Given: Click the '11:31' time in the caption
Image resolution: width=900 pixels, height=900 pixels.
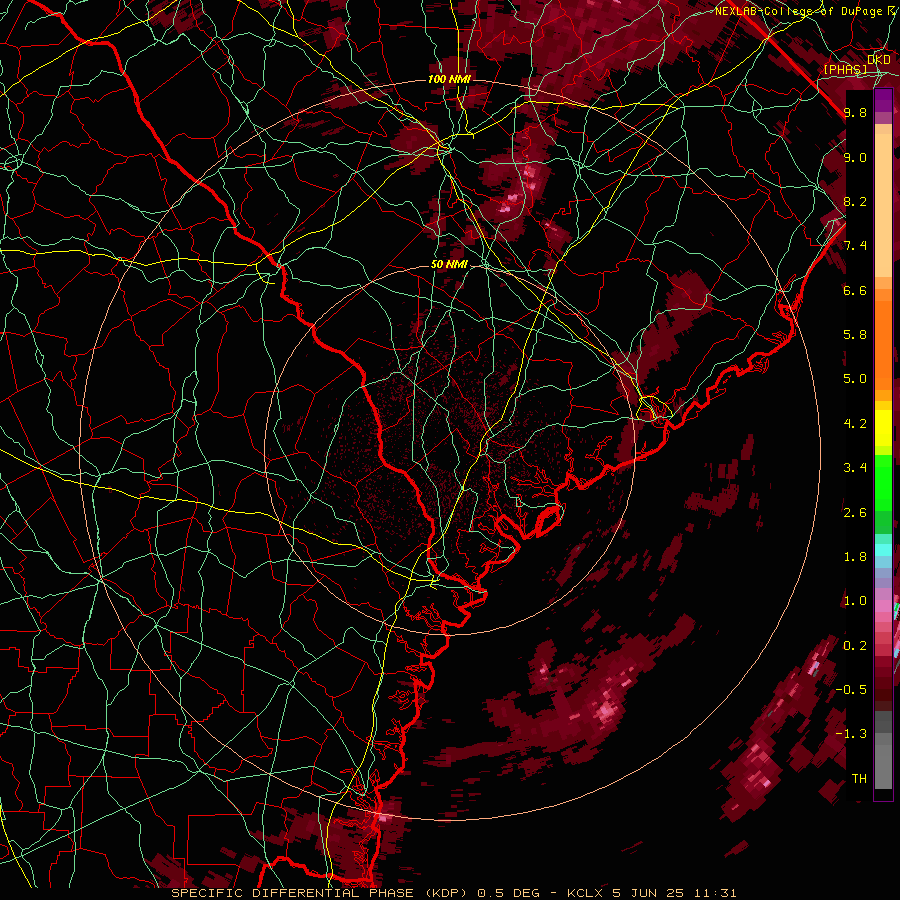Looking at the screenshot, I should tap(714, 893).
